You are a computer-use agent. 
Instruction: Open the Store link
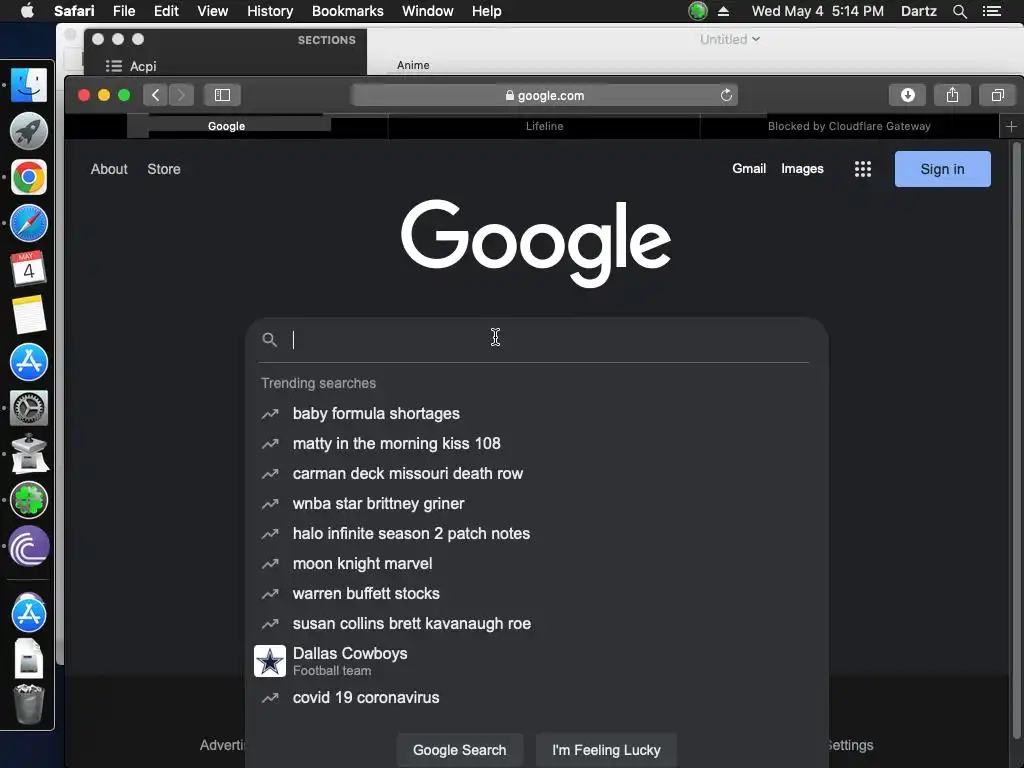(x=164, y=169)
